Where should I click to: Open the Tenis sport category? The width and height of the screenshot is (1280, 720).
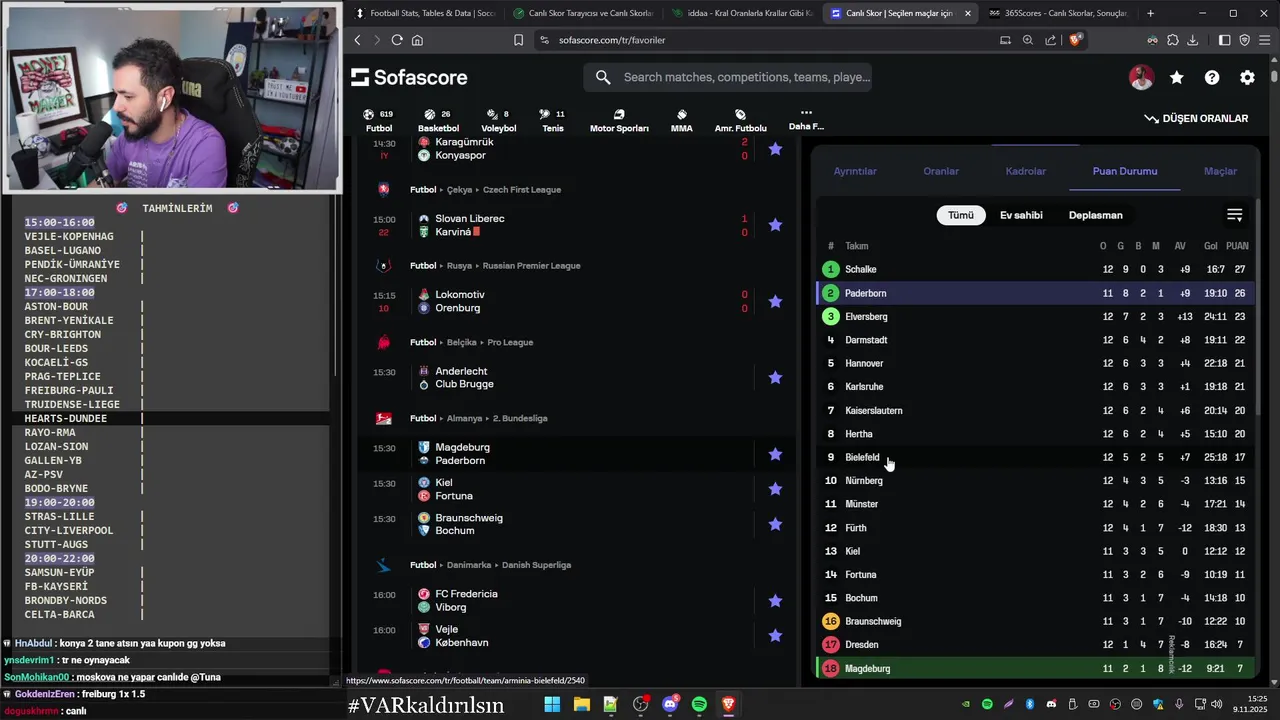pyautogui.click(x=553, y=120)
